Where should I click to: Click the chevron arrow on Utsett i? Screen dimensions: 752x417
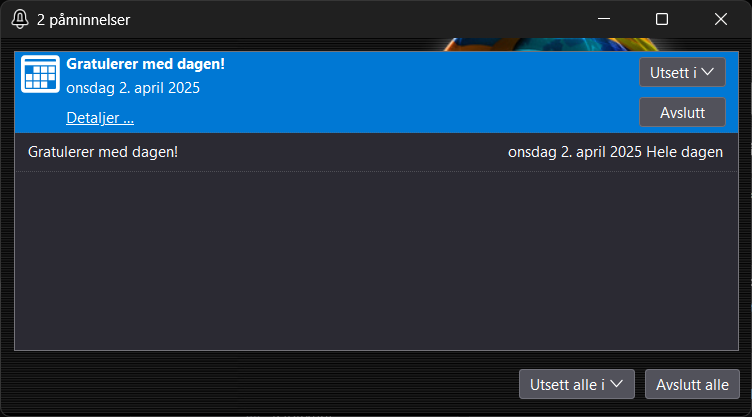point(708,72)
